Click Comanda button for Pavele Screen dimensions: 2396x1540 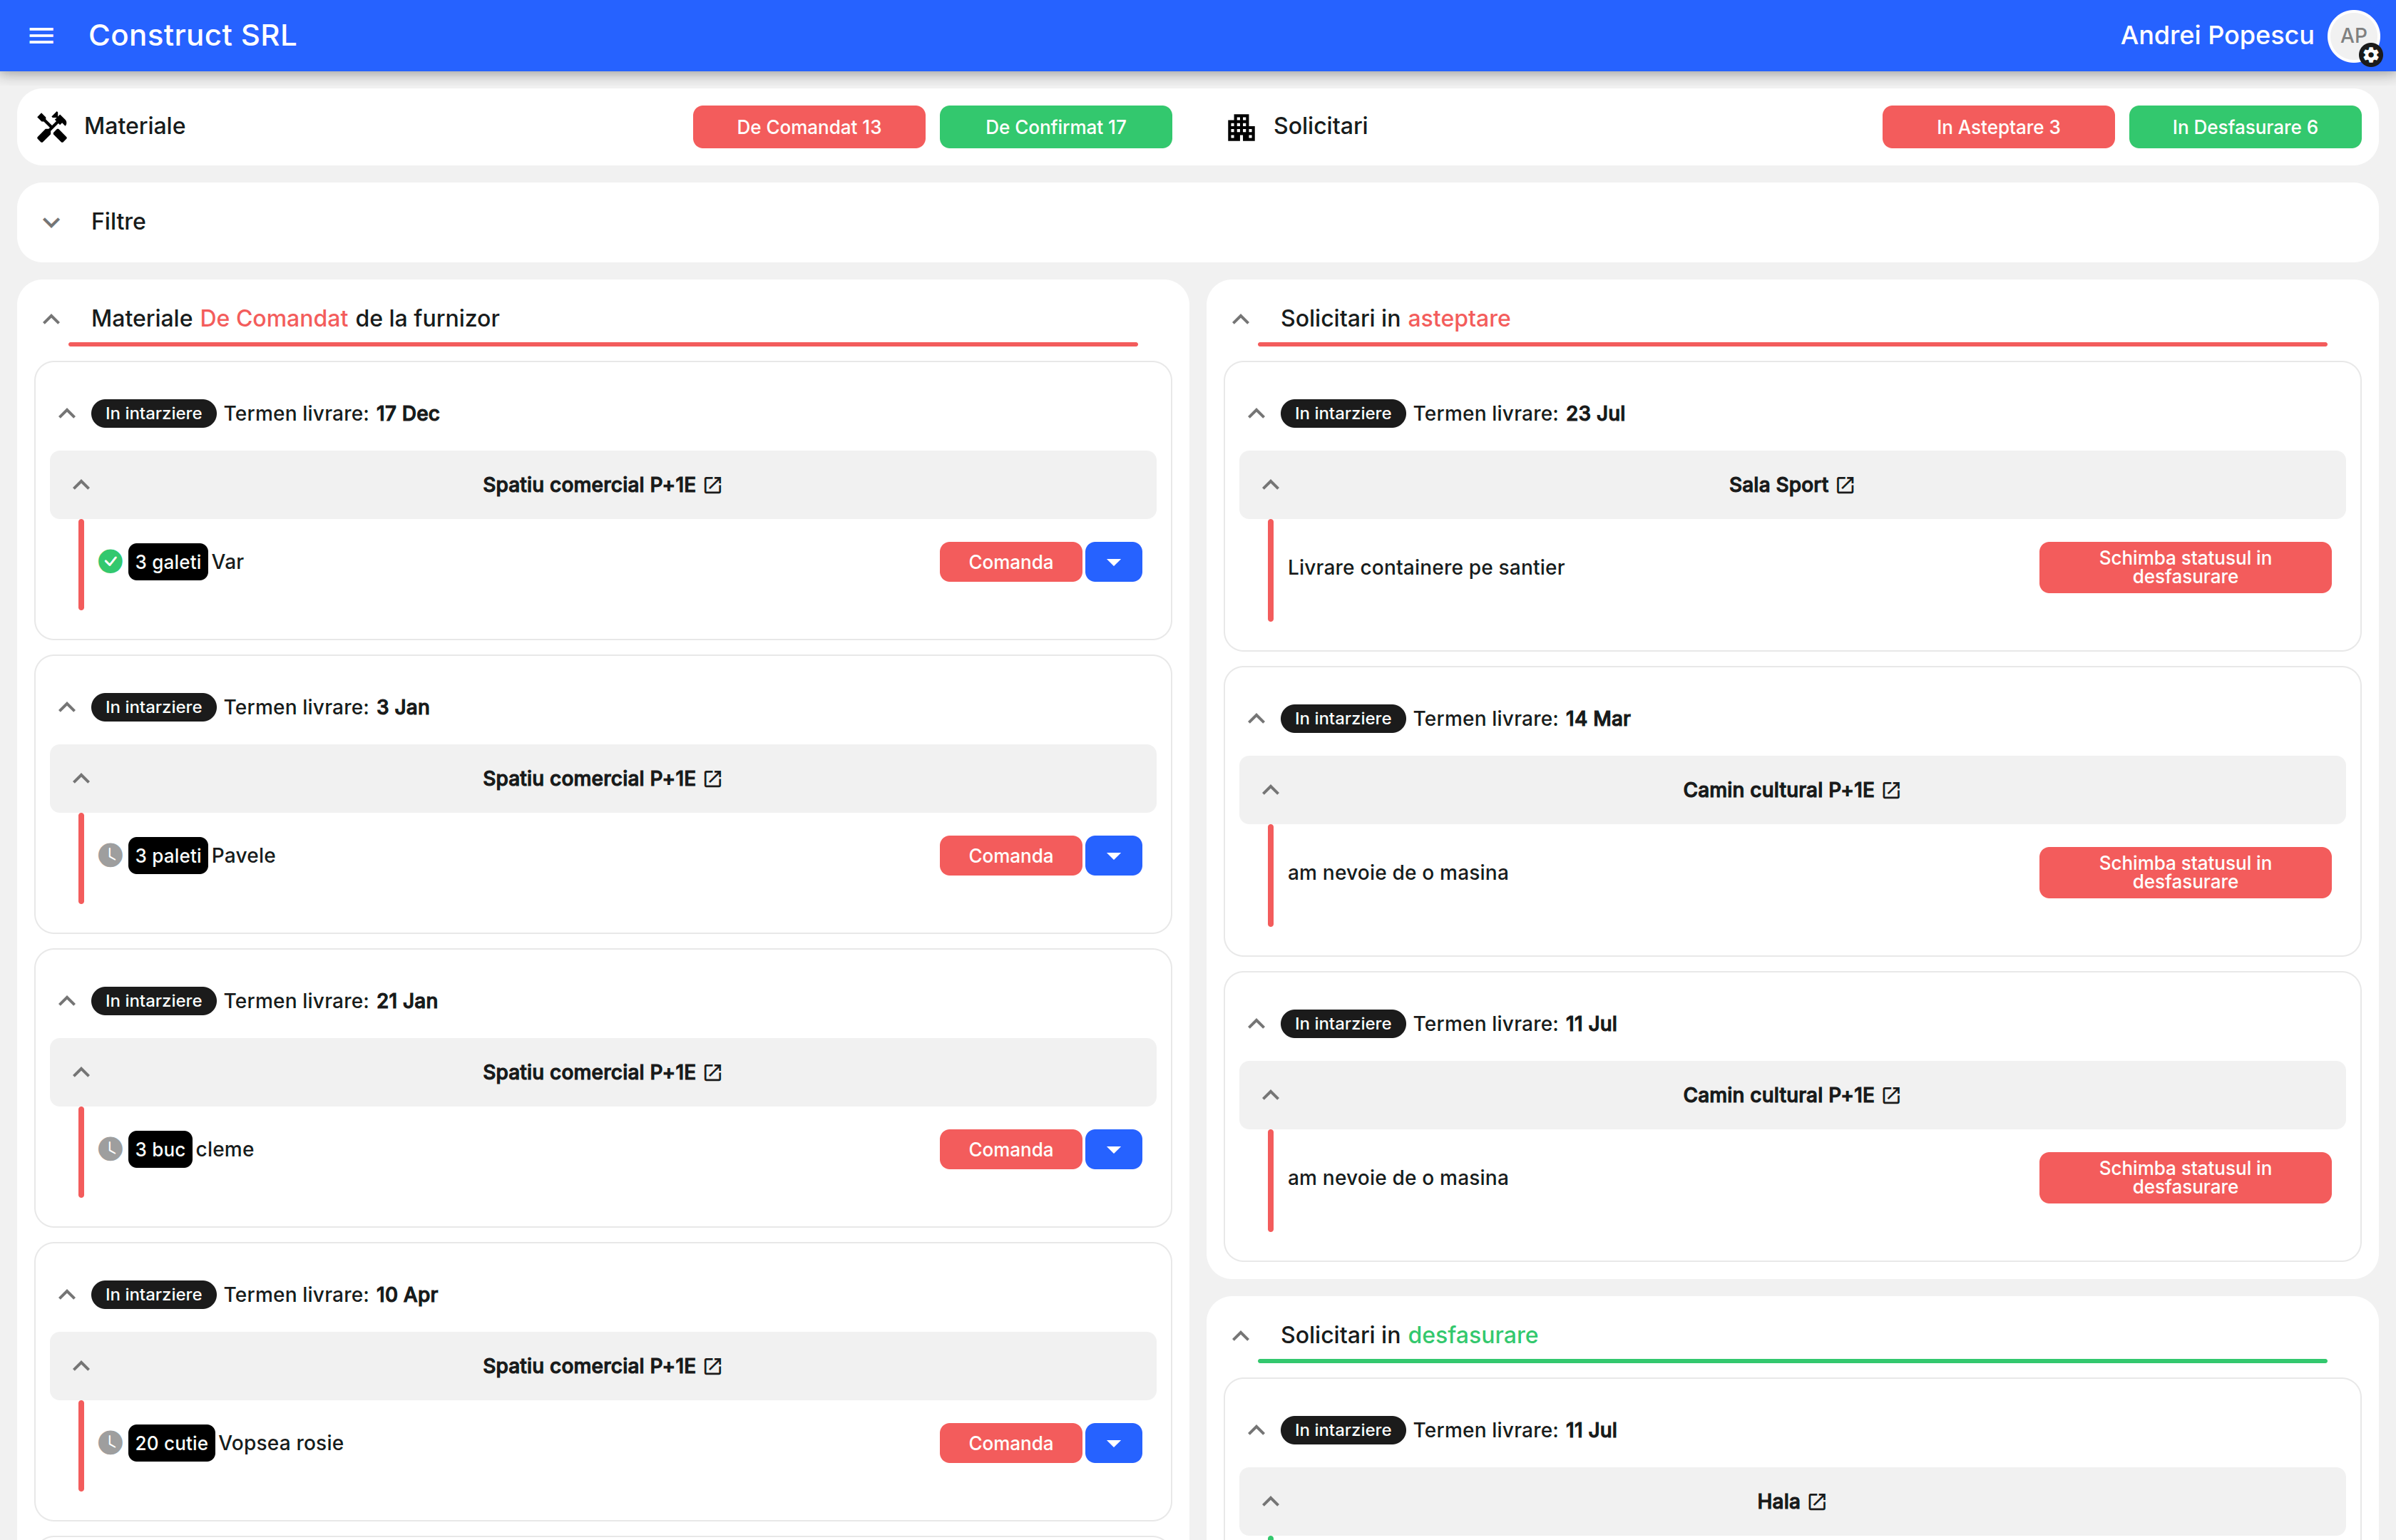click(1010, 856)
